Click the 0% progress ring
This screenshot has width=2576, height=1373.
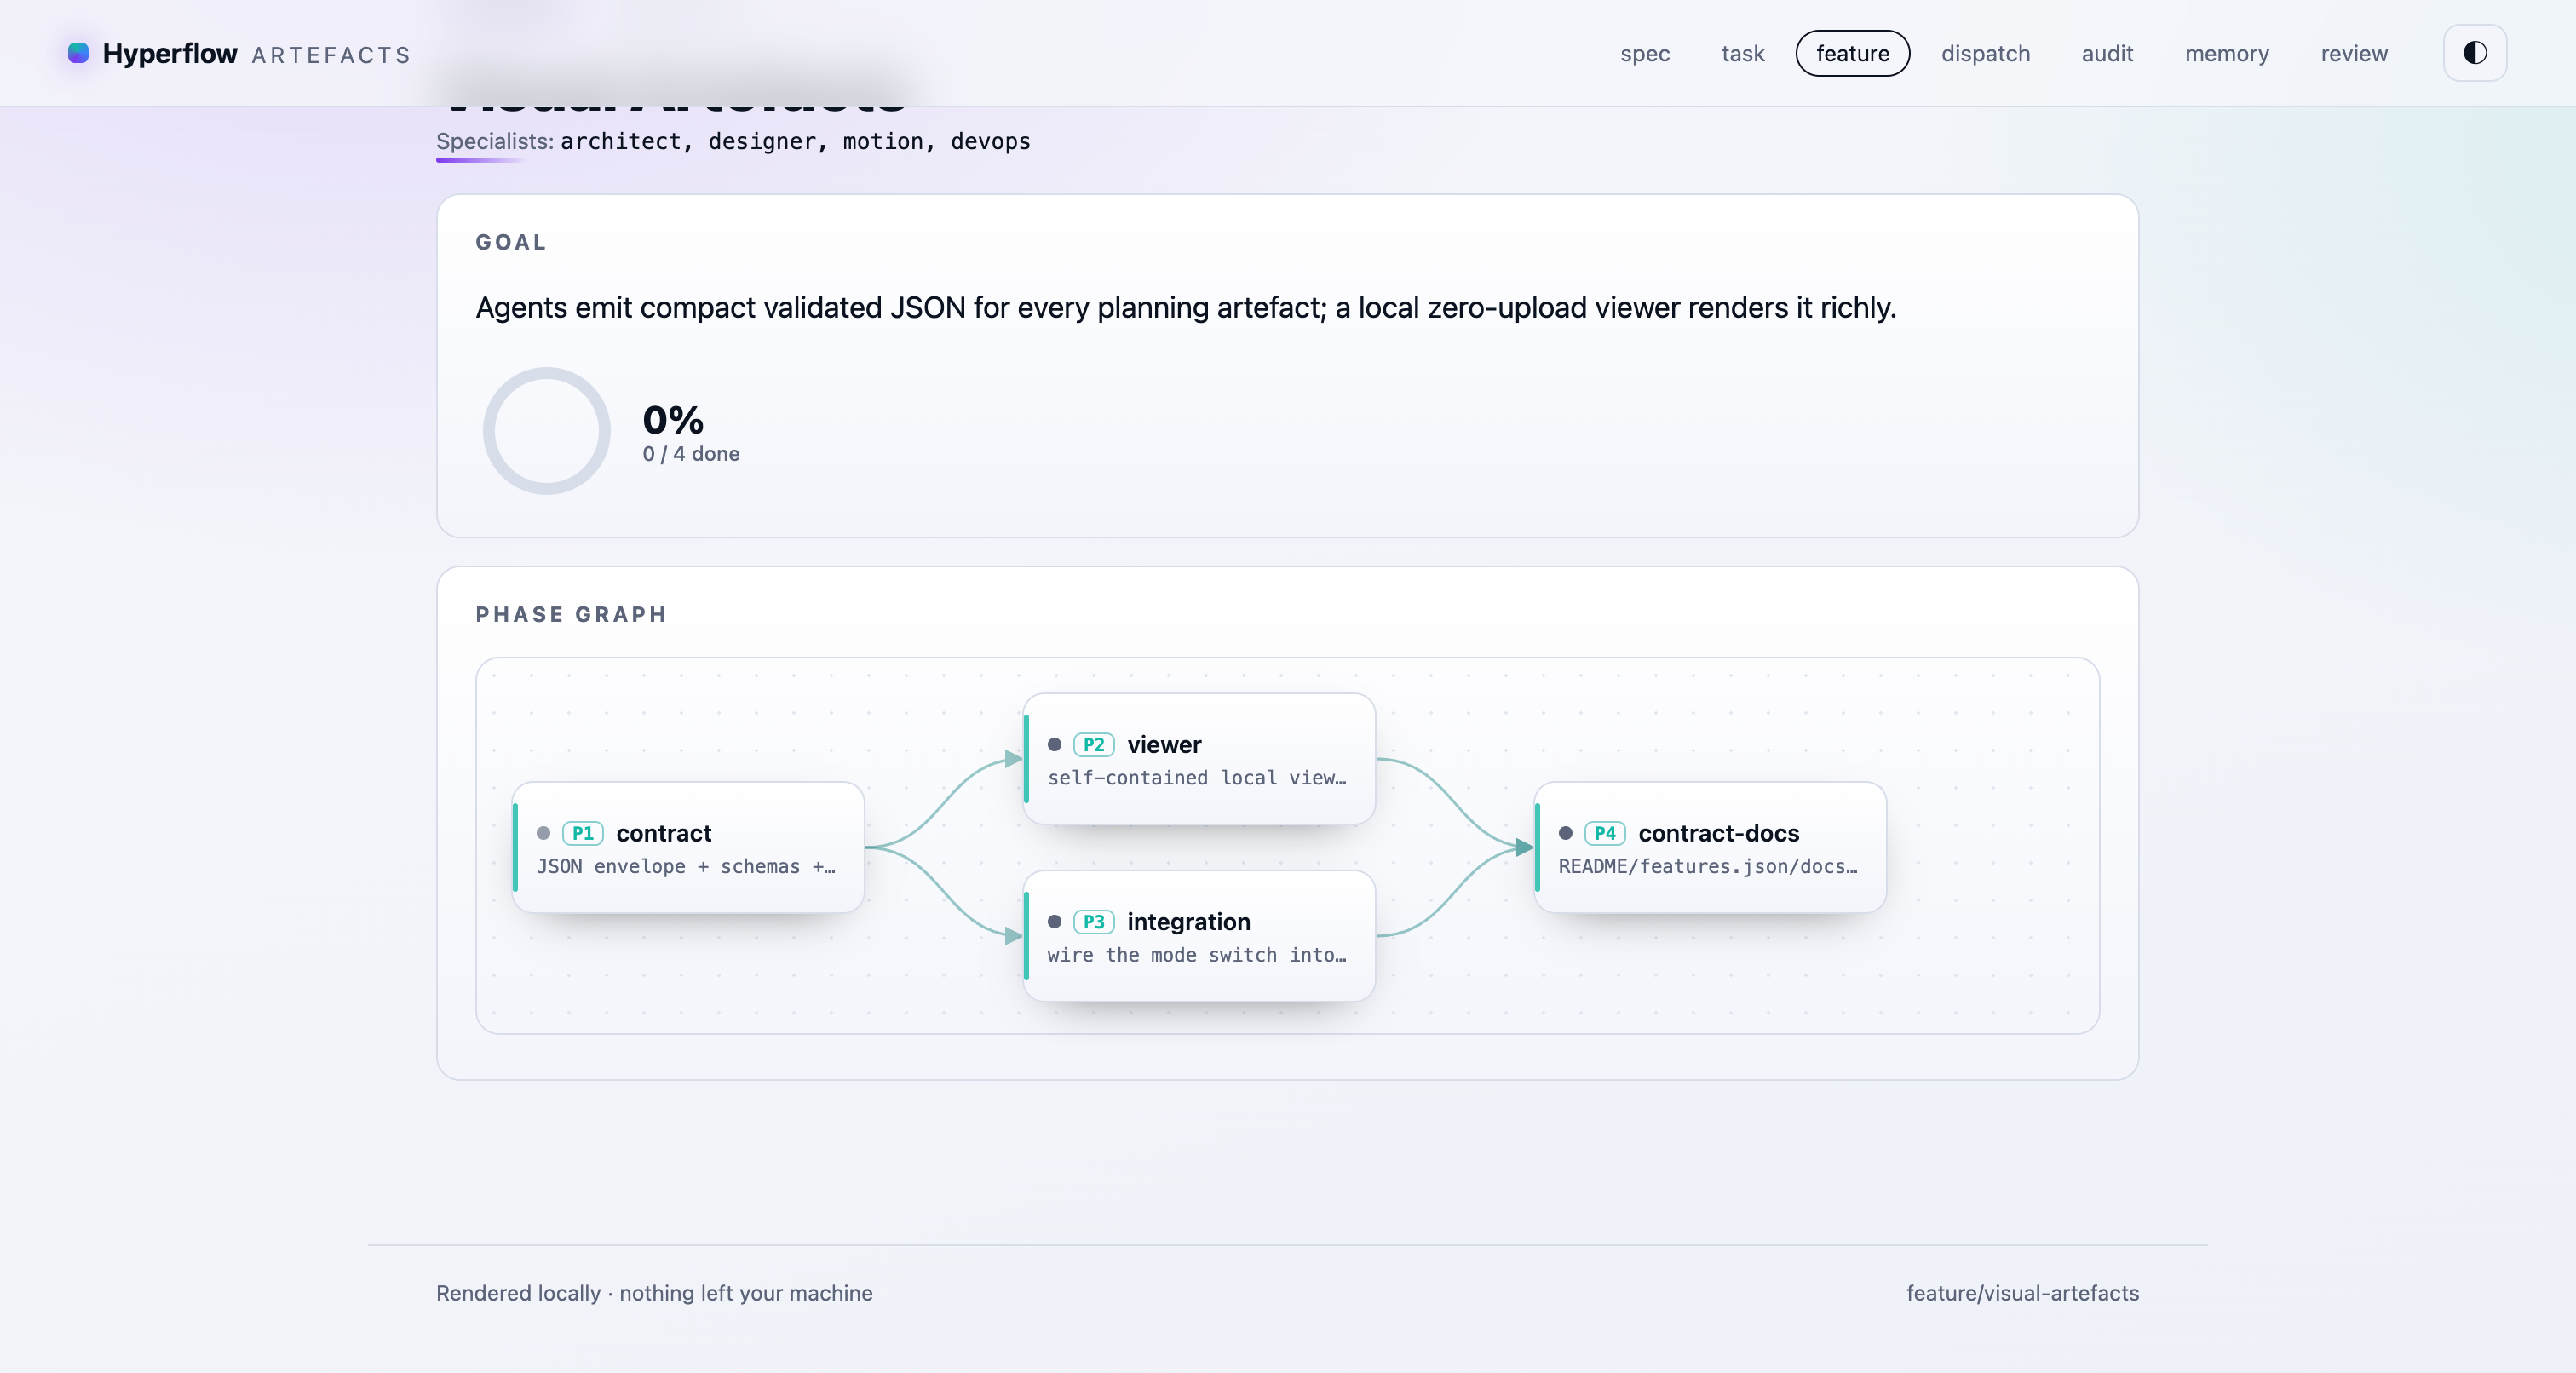coord(546,431)
